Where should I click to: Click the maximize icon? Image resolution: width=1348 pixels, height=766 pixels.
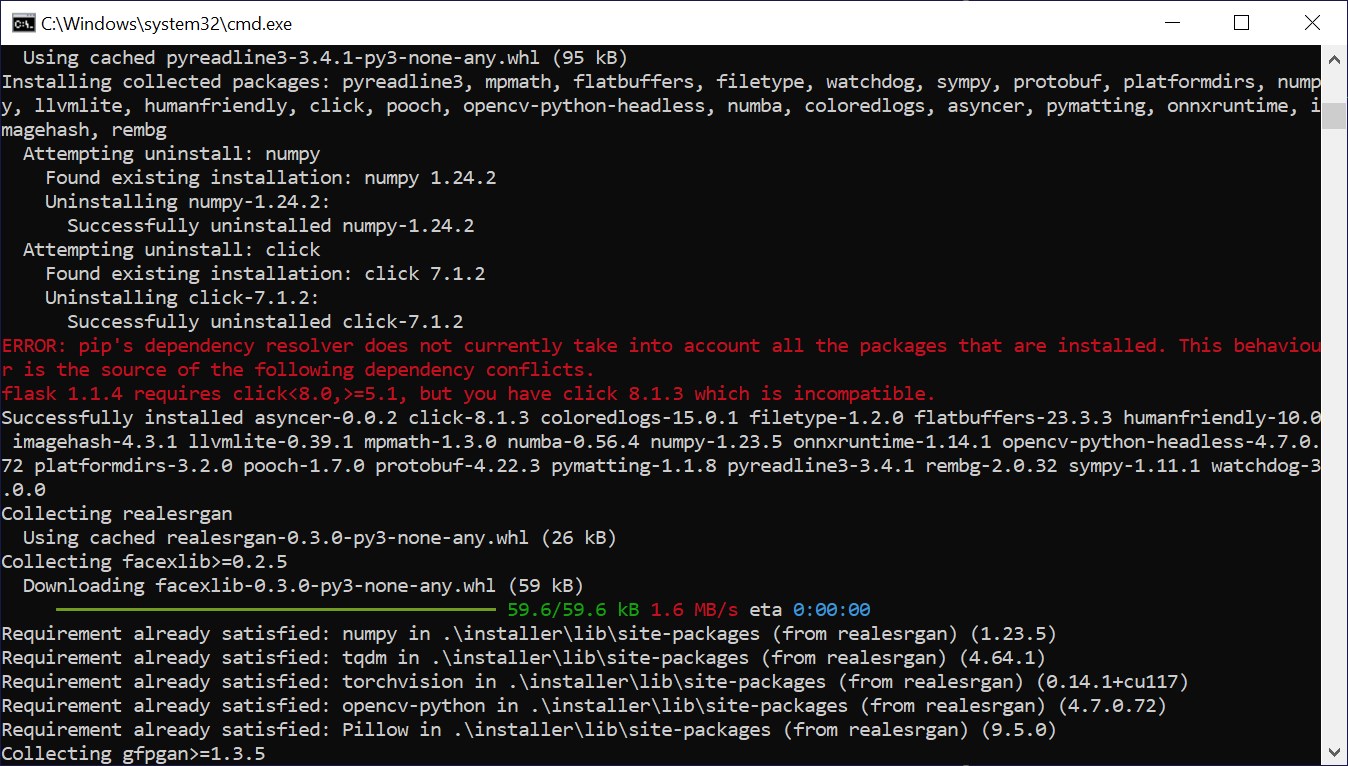click(1240, 22)
